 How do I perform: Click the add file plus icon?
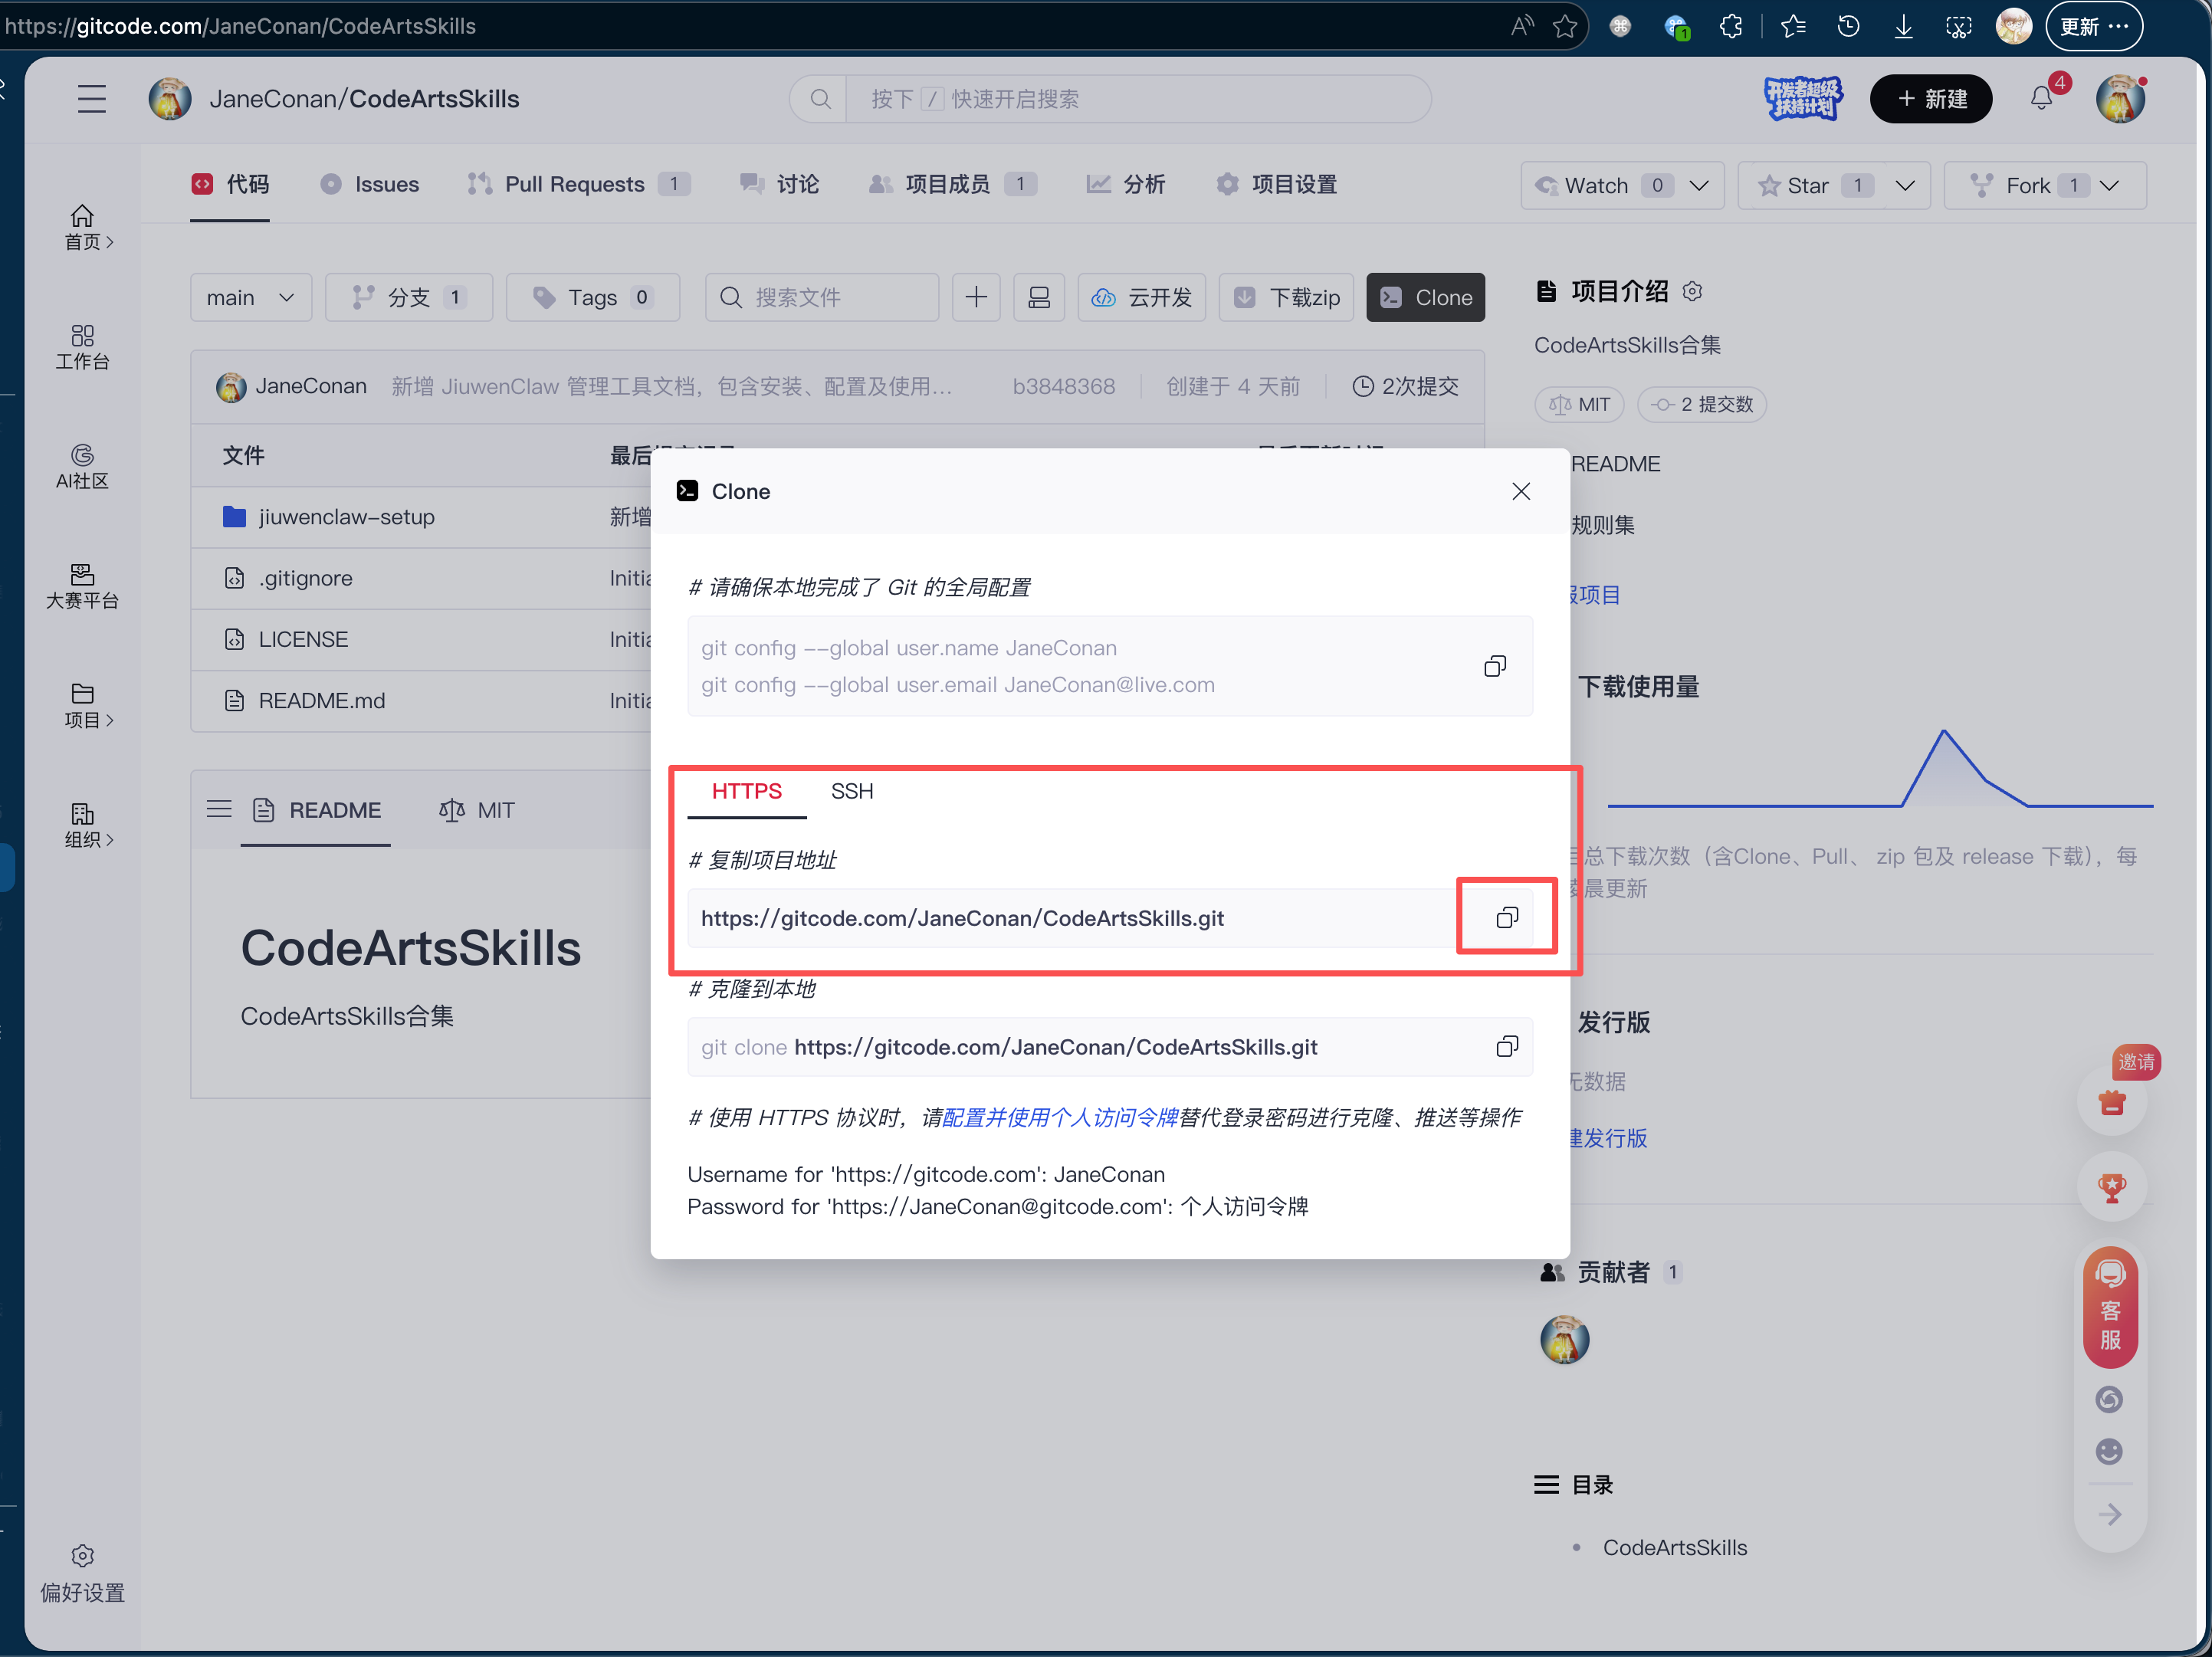tap(975, 297)
